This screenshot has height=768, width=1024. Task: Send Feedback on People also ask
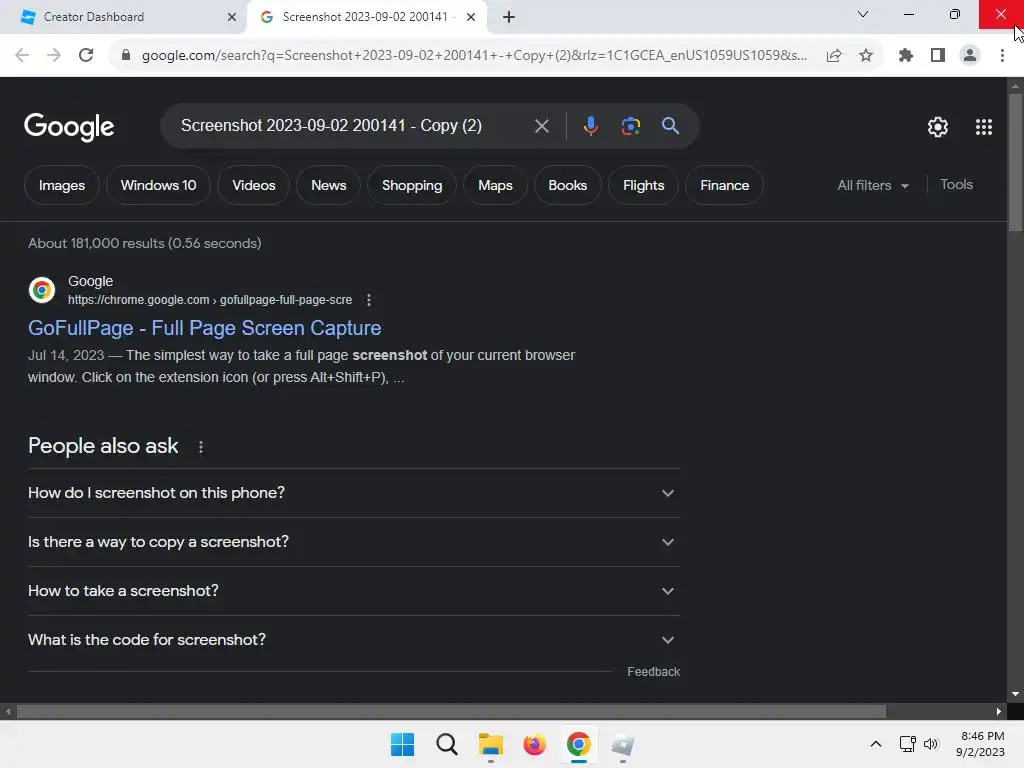click(x=653, y=672)
